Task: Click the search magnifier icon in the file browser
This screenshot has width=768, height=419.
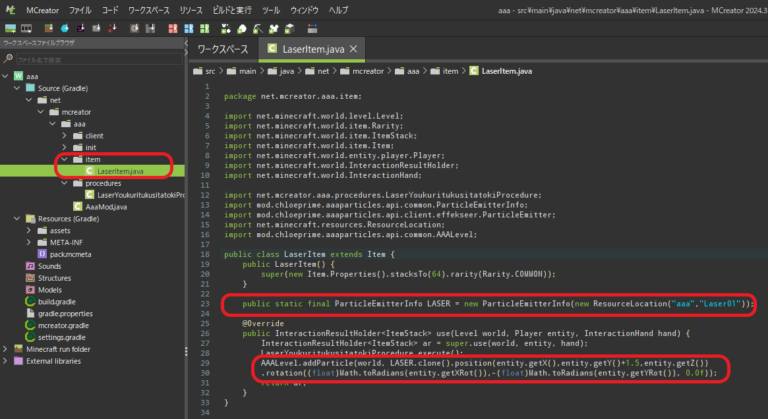Action: point(8,59)
